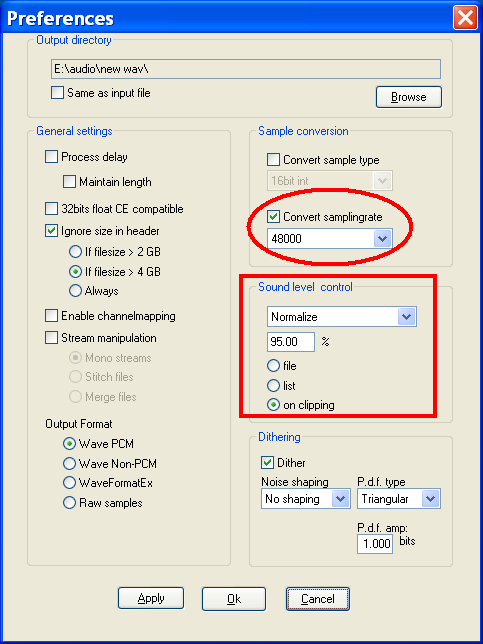Close the Preferences dialog window
The height and width of the screenshot is (644, 483).
pos(465,18)
